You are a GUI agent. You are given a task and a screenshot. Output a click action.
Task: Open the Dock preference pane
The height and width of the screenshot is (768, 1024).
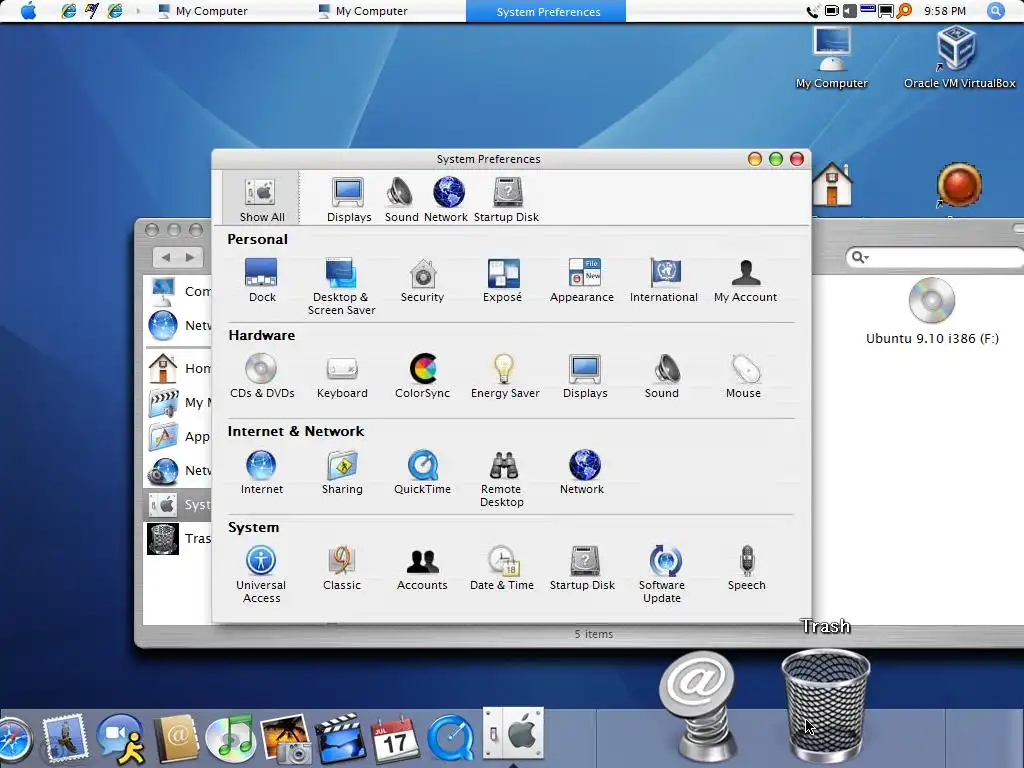pyautogui.click(x=261, y=280)
